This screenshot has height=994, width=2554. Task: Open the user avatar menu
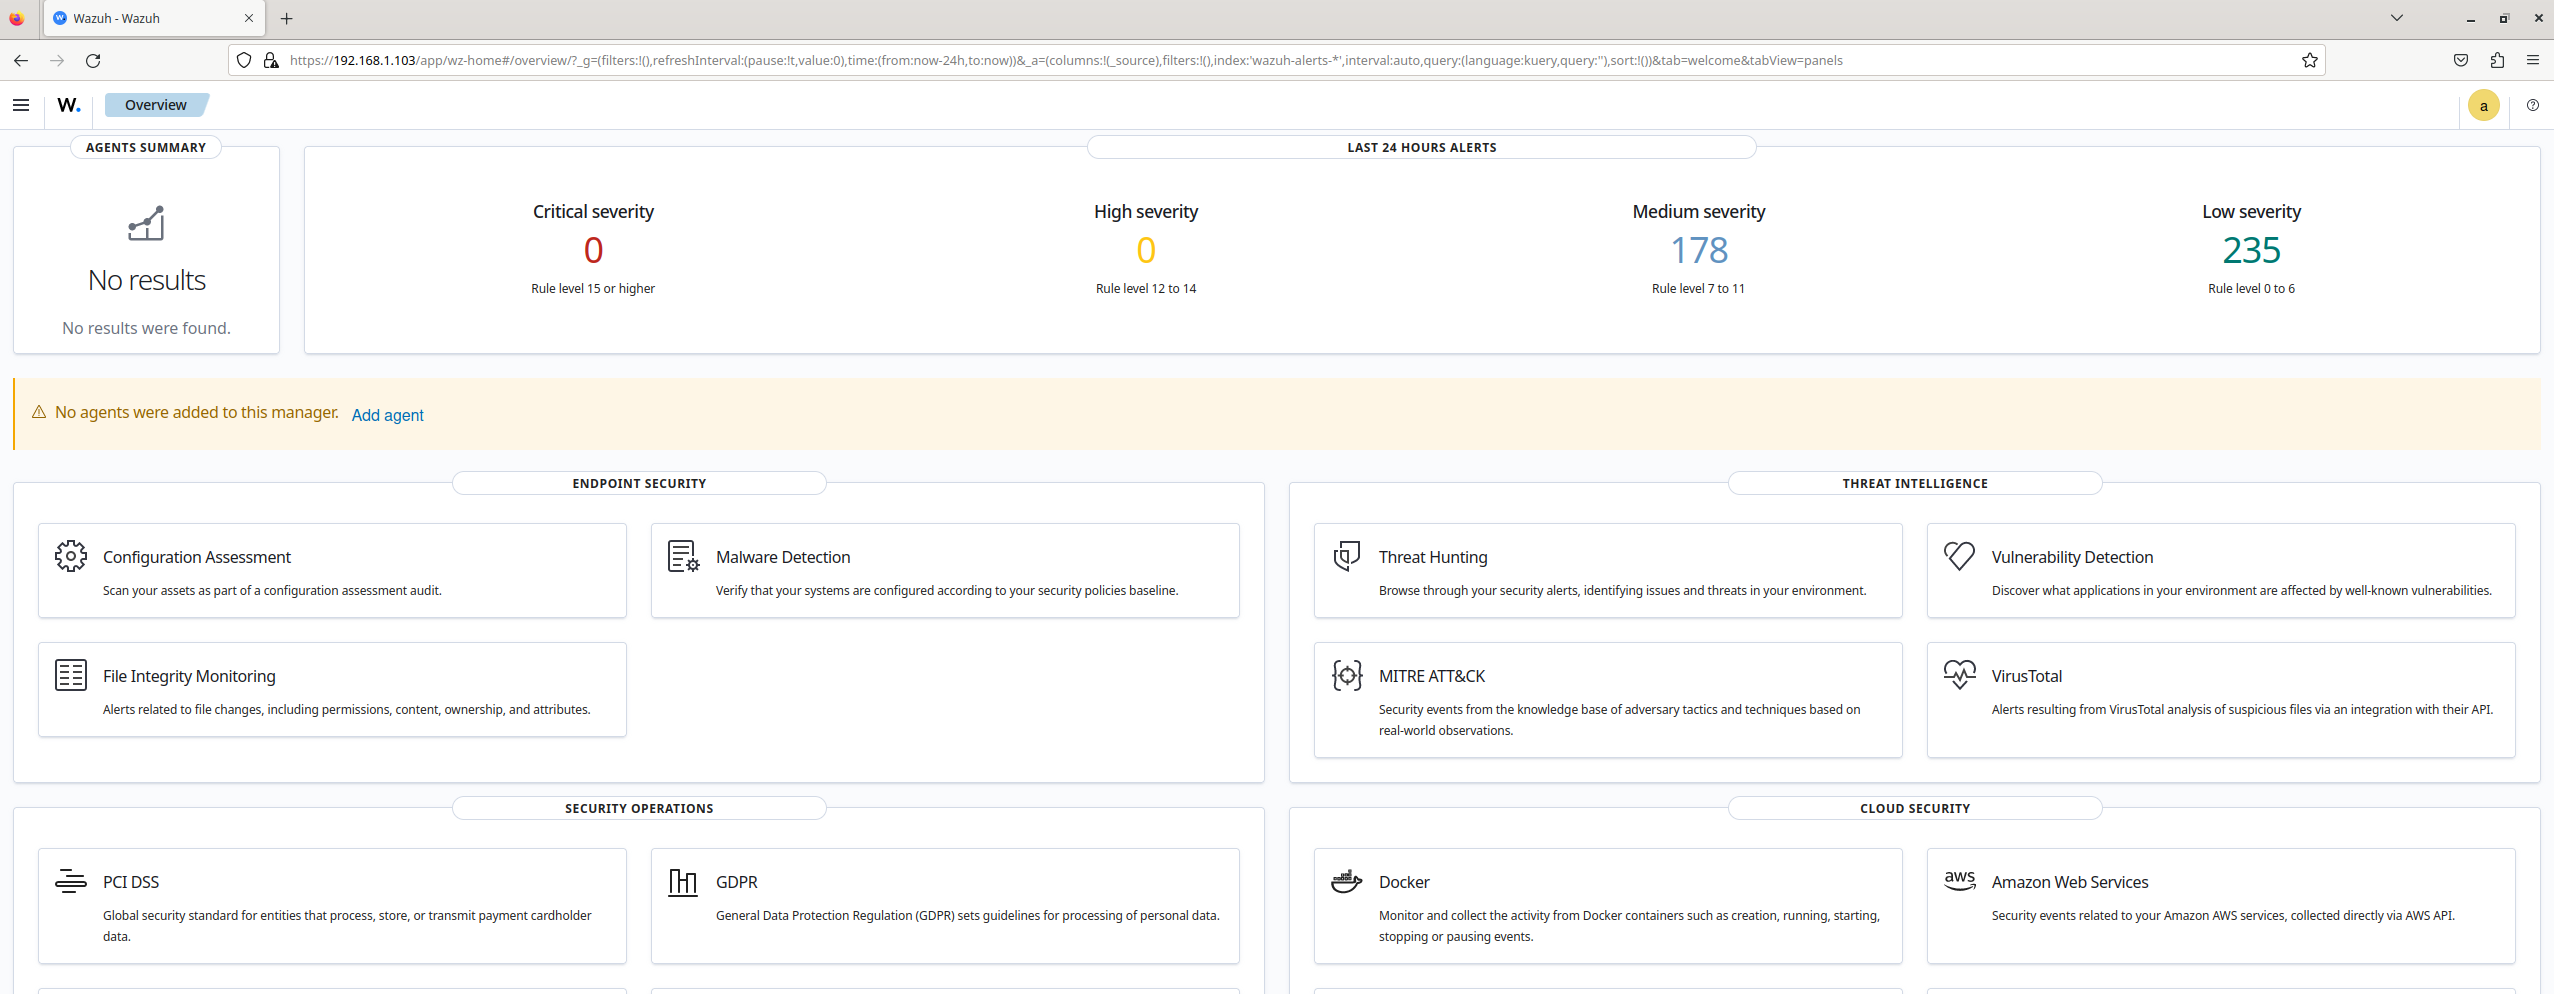2483,105
